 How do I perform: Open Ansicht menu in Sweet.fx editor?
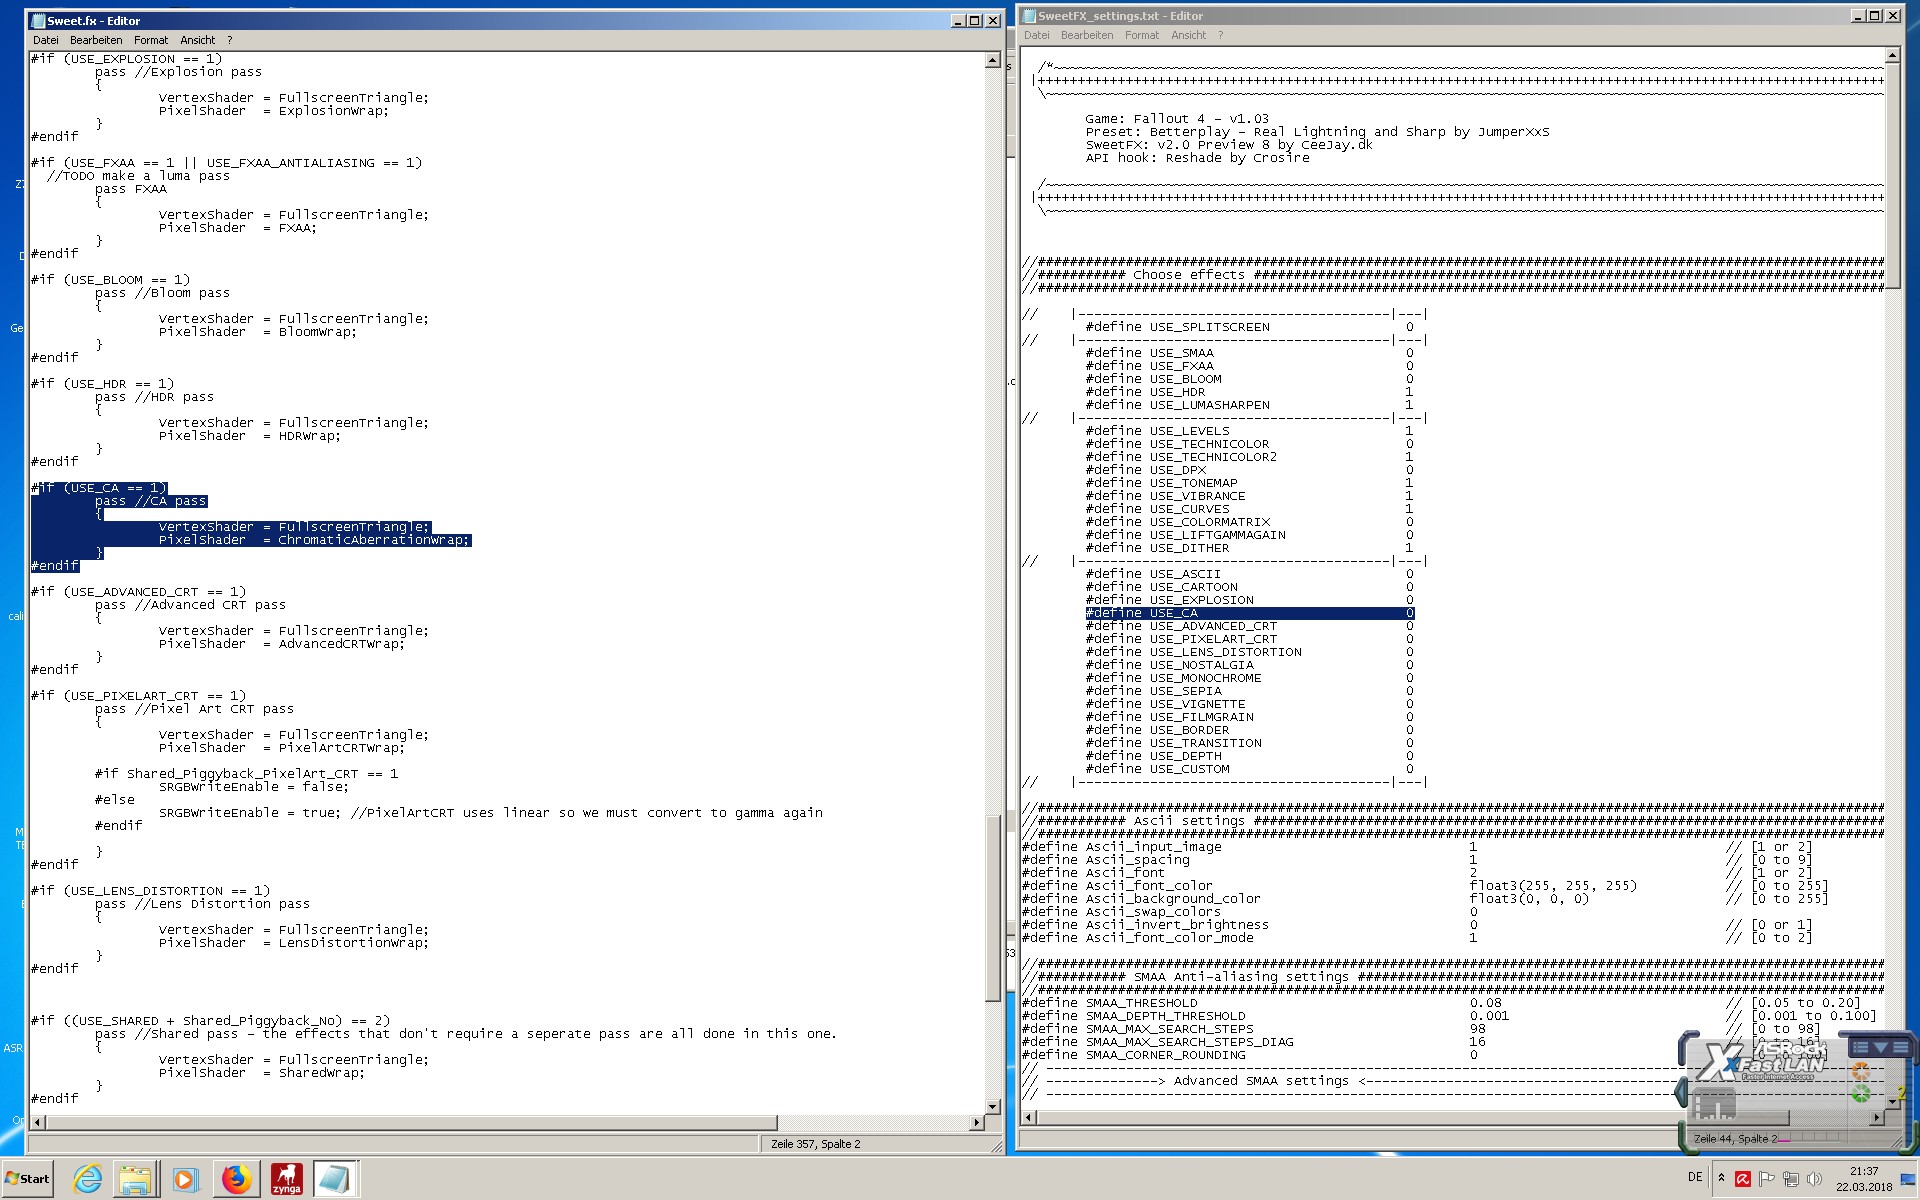point(197,40)
